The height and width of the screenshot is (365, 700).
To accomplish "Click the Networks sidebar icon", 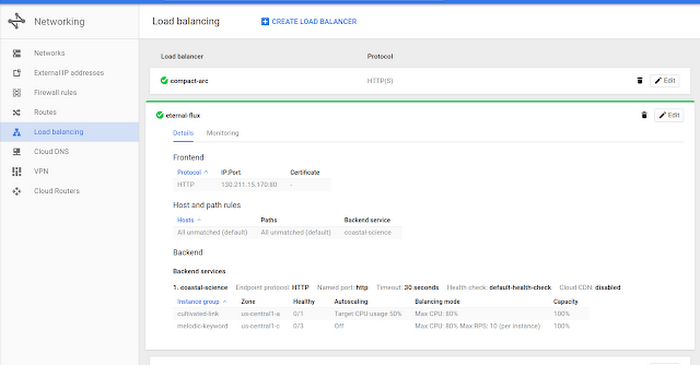I will pos(17,53).
